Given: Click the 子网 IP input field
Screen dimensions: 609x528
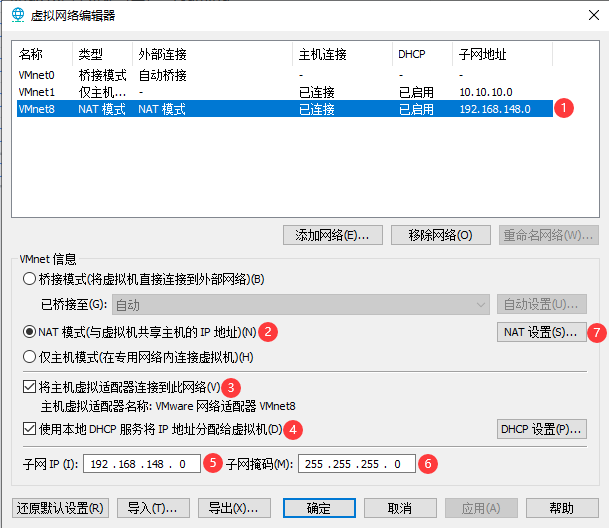Looking at the screenshot, I should [x=142, y=464].
